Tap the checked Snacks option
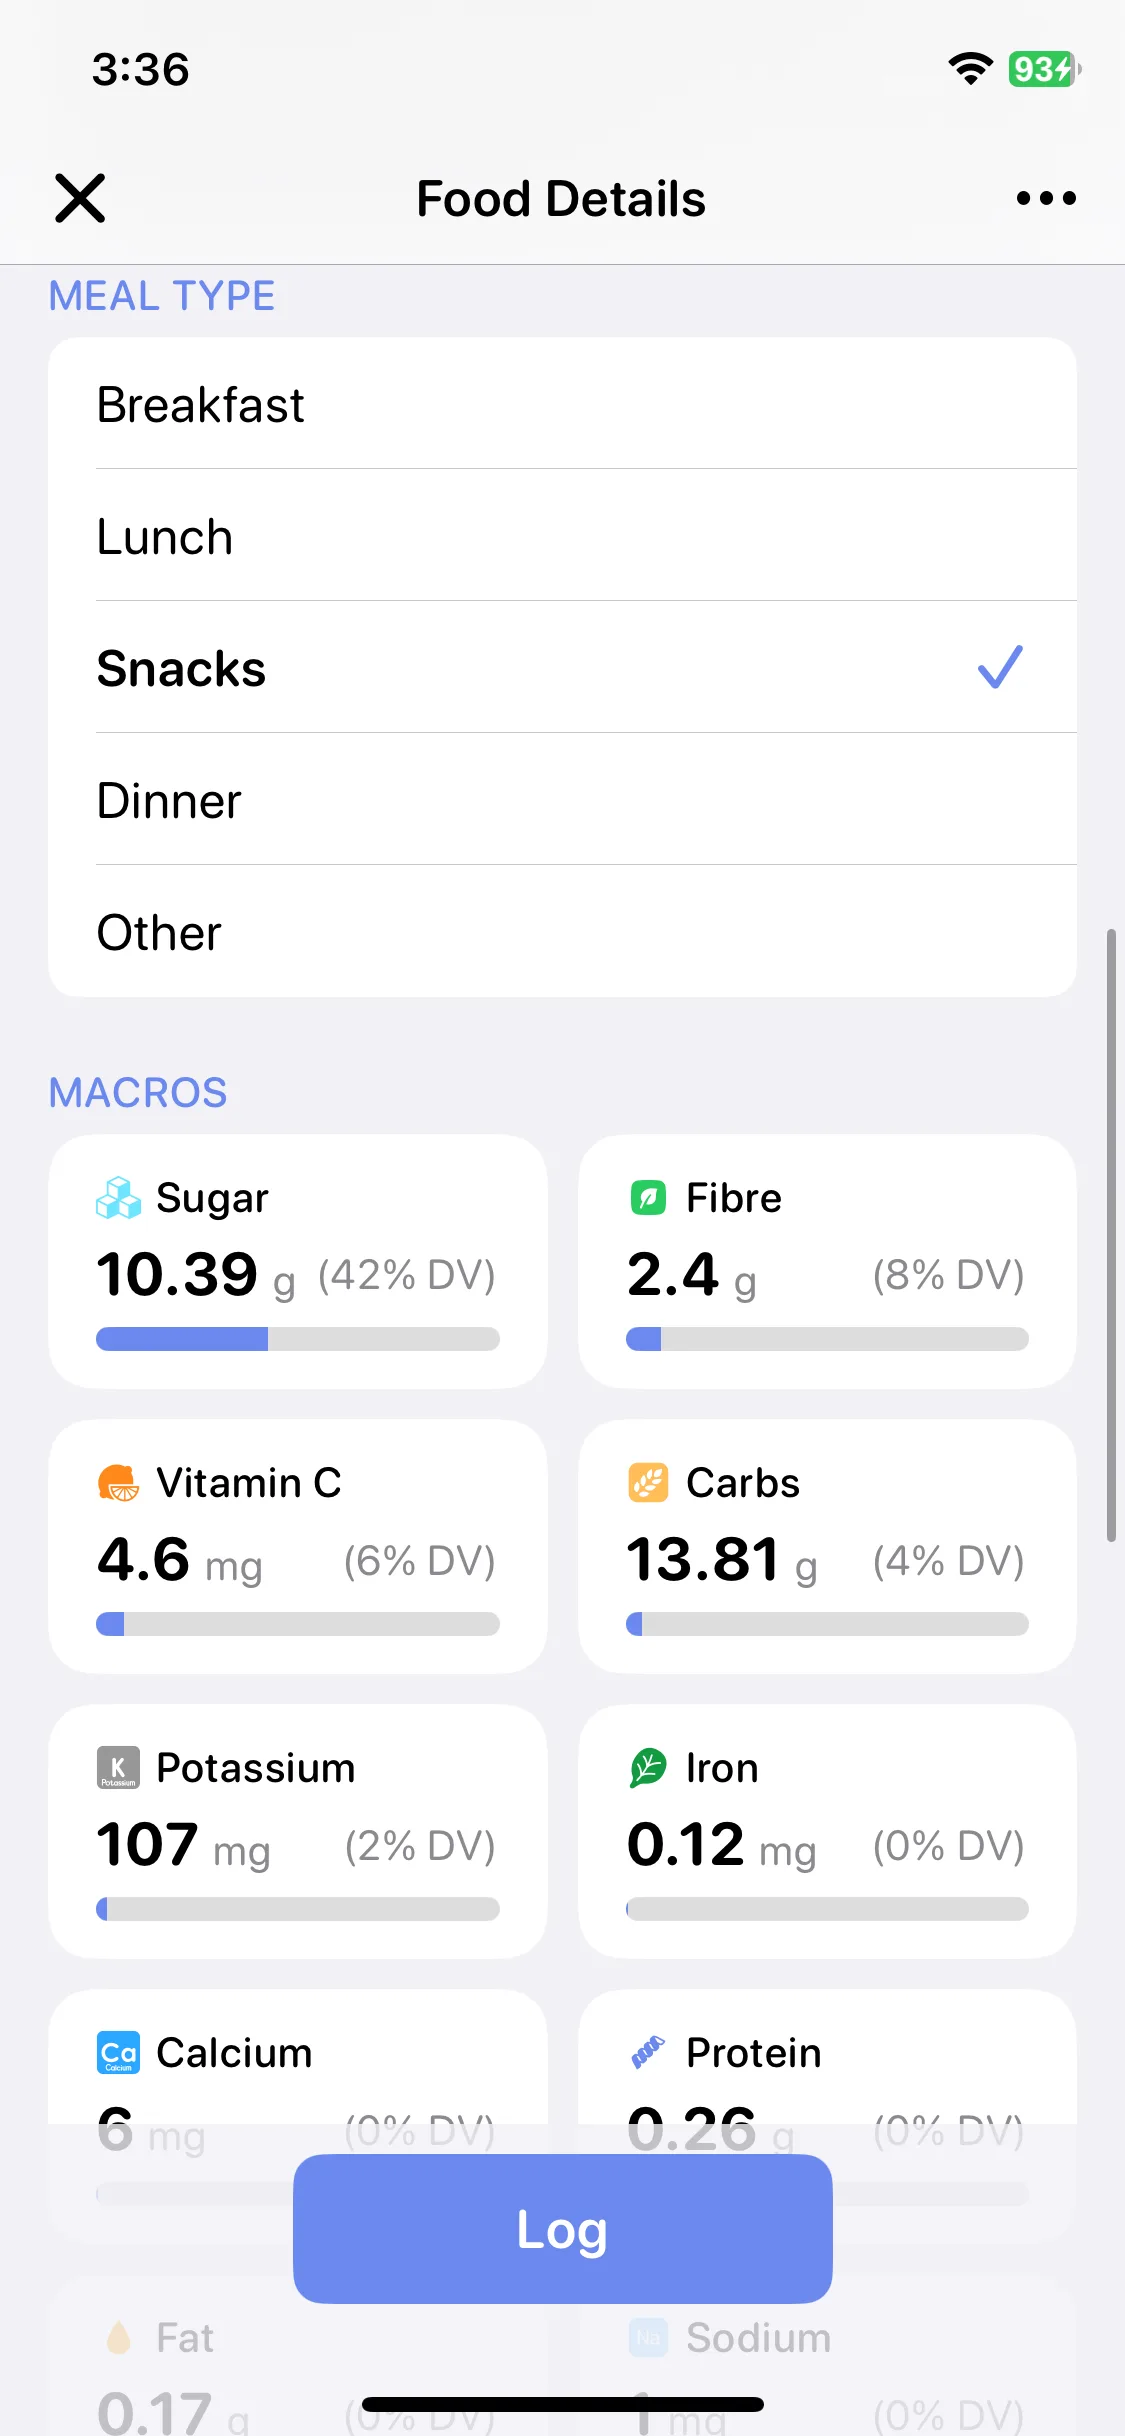Screen dimensions: 1125x2436 click(562, 668)
